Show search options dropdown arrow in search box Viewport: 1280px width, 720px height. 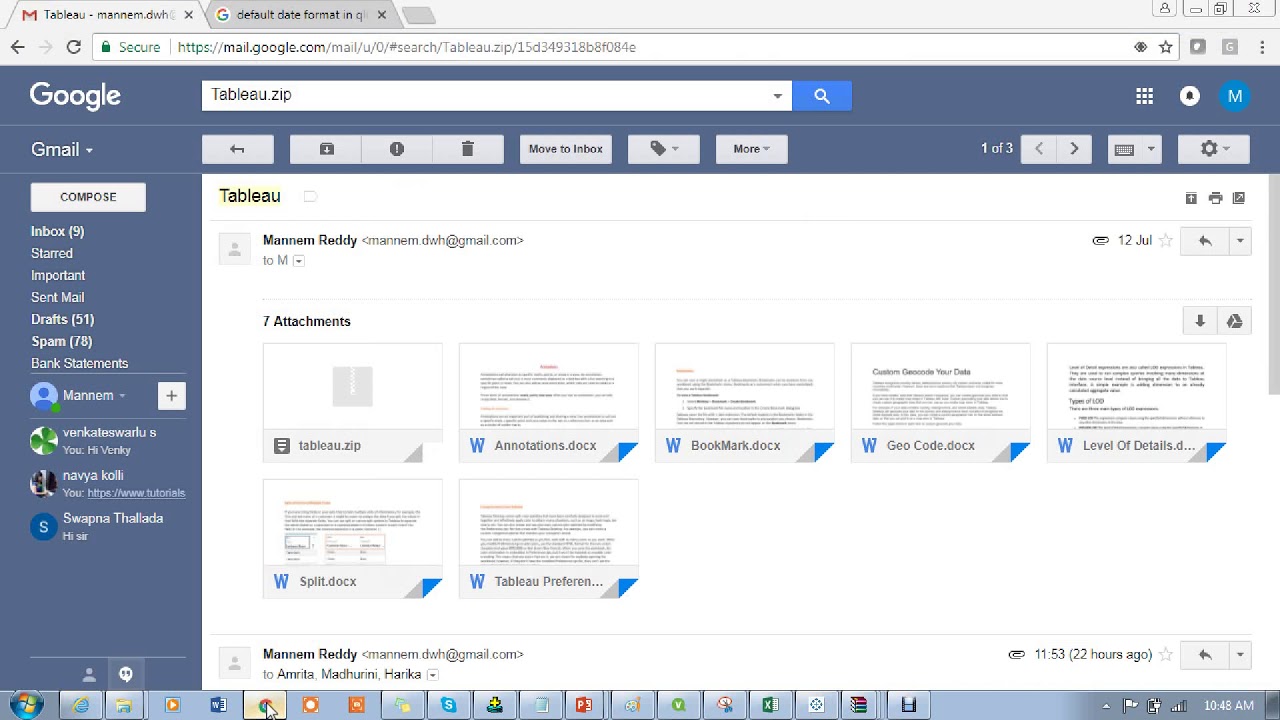777,96
